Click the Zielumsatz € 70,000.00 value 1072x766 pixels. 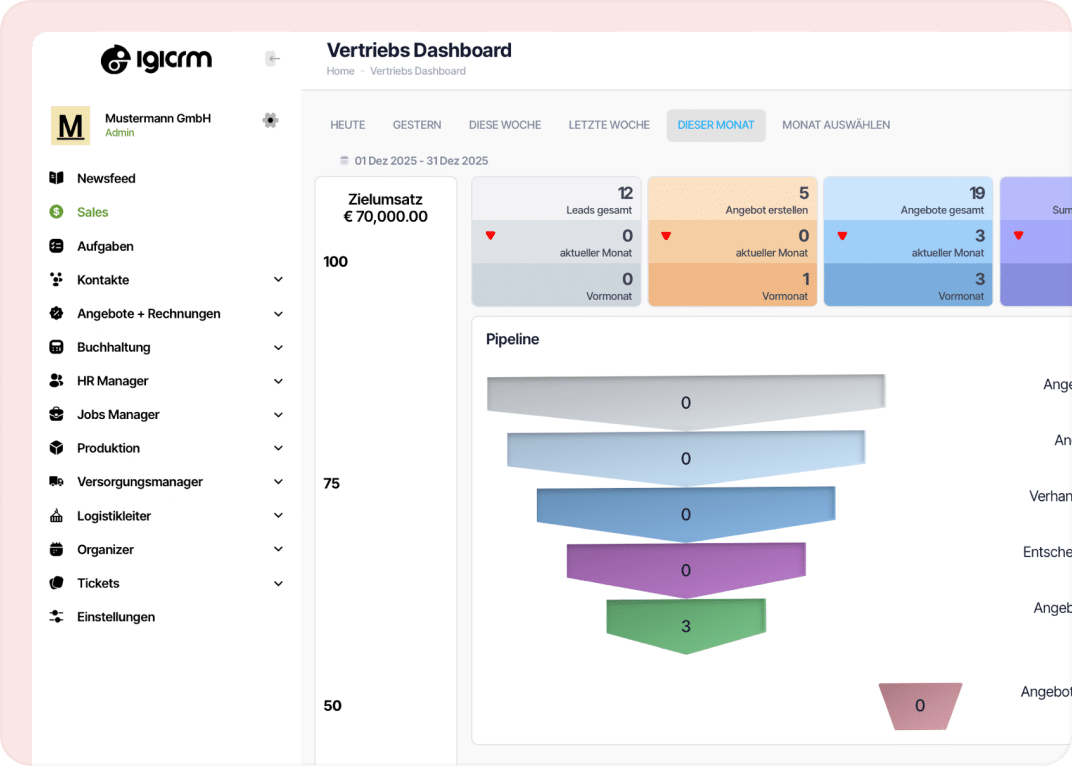click(x=386, y=217)
